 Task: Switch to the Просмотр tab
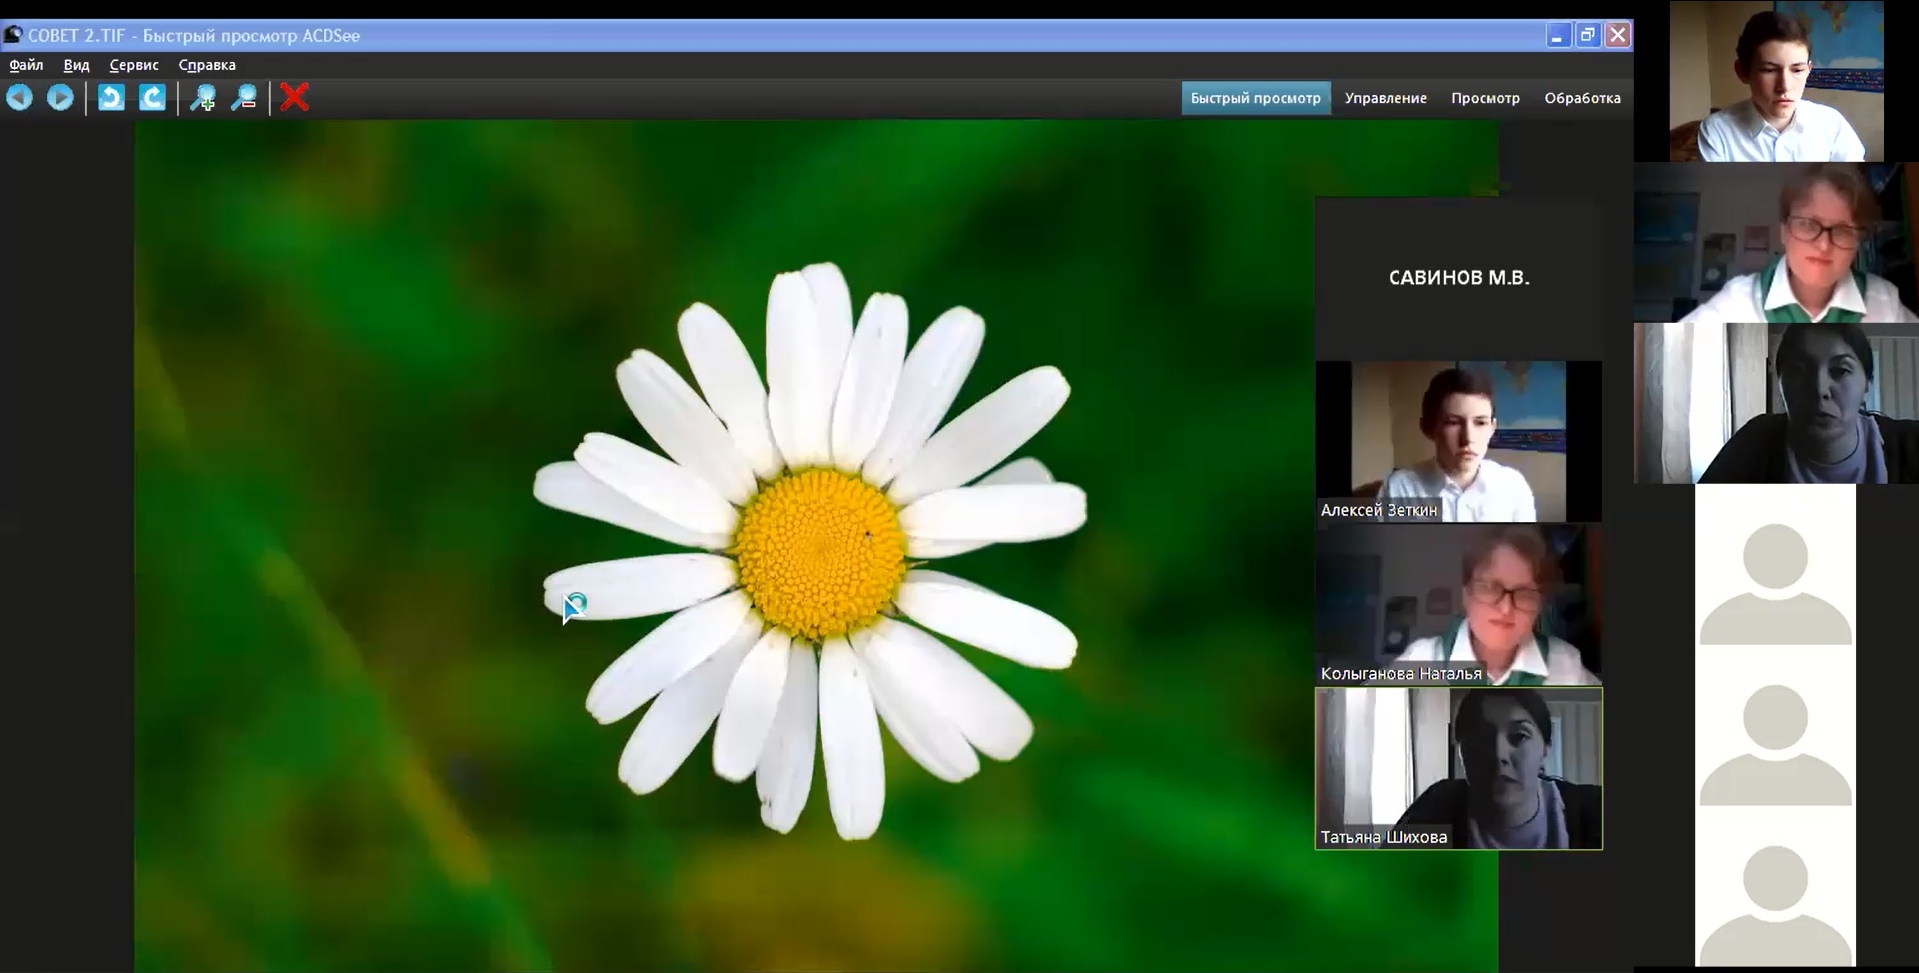(1485, 98)
